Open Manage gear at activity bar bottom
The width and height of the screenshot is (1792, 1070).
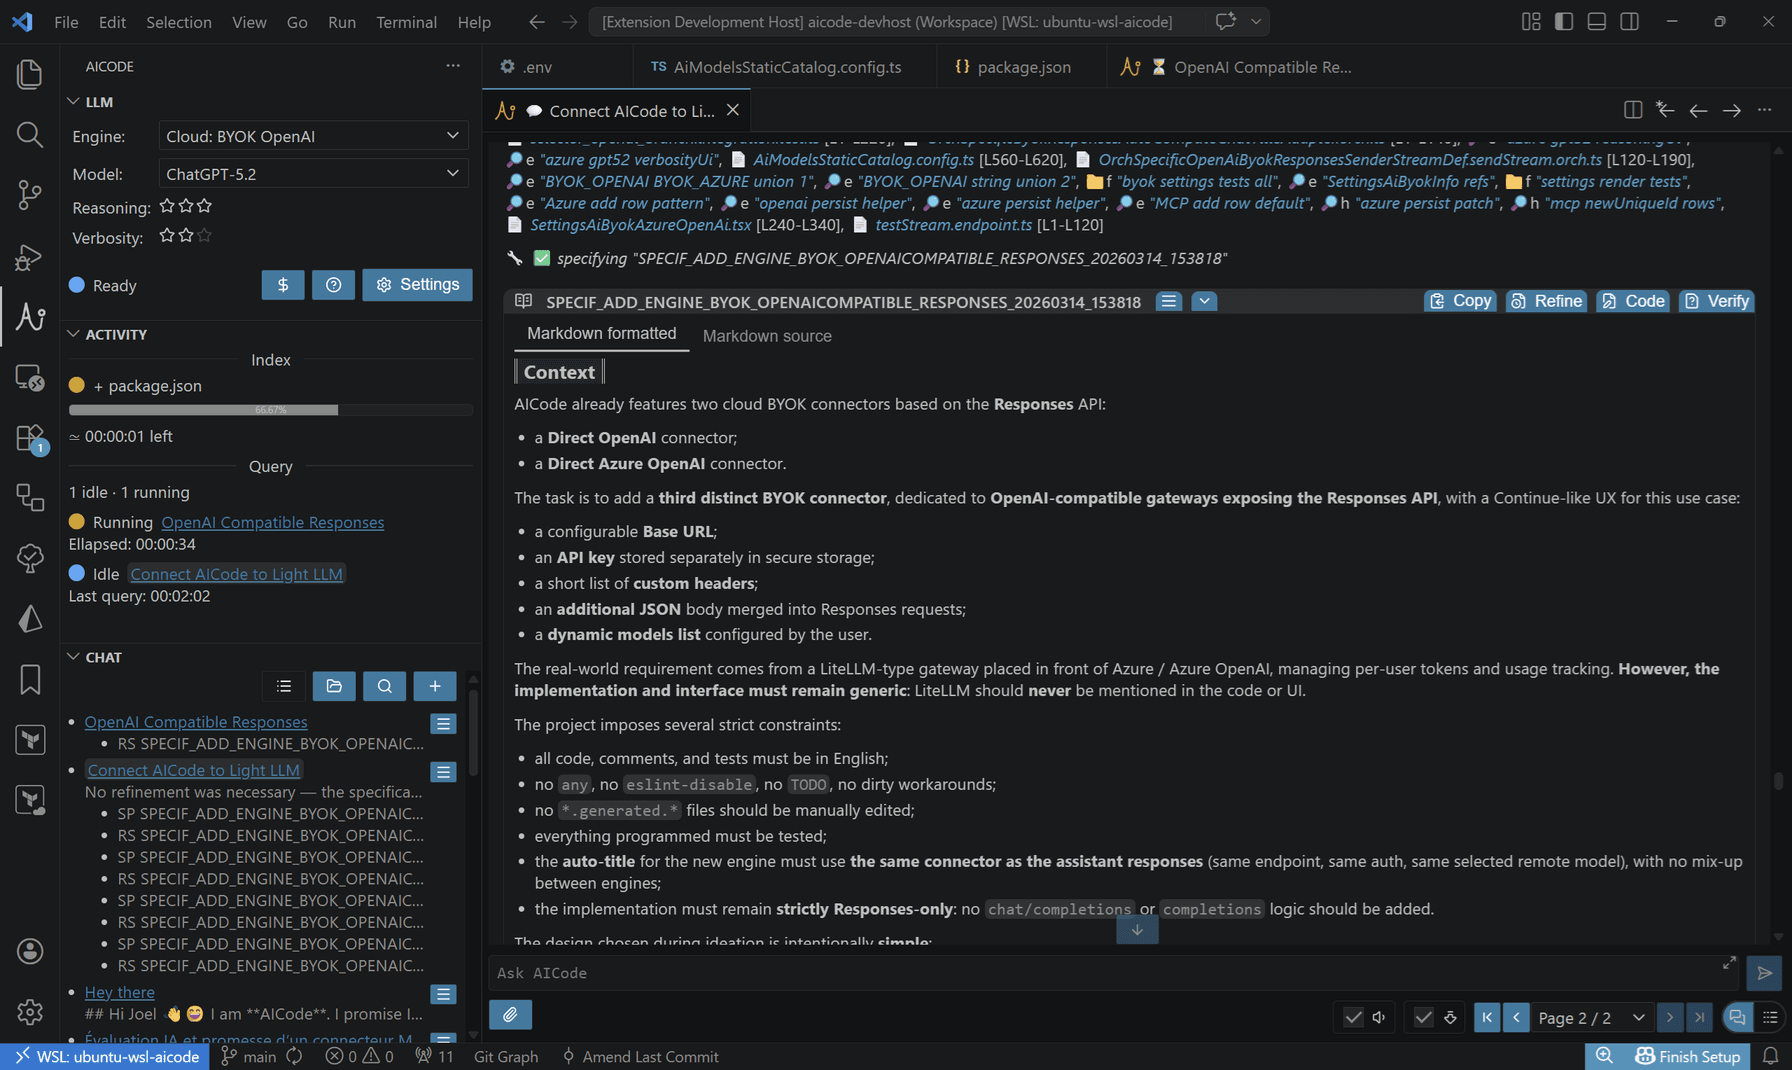coord(30,1012)
